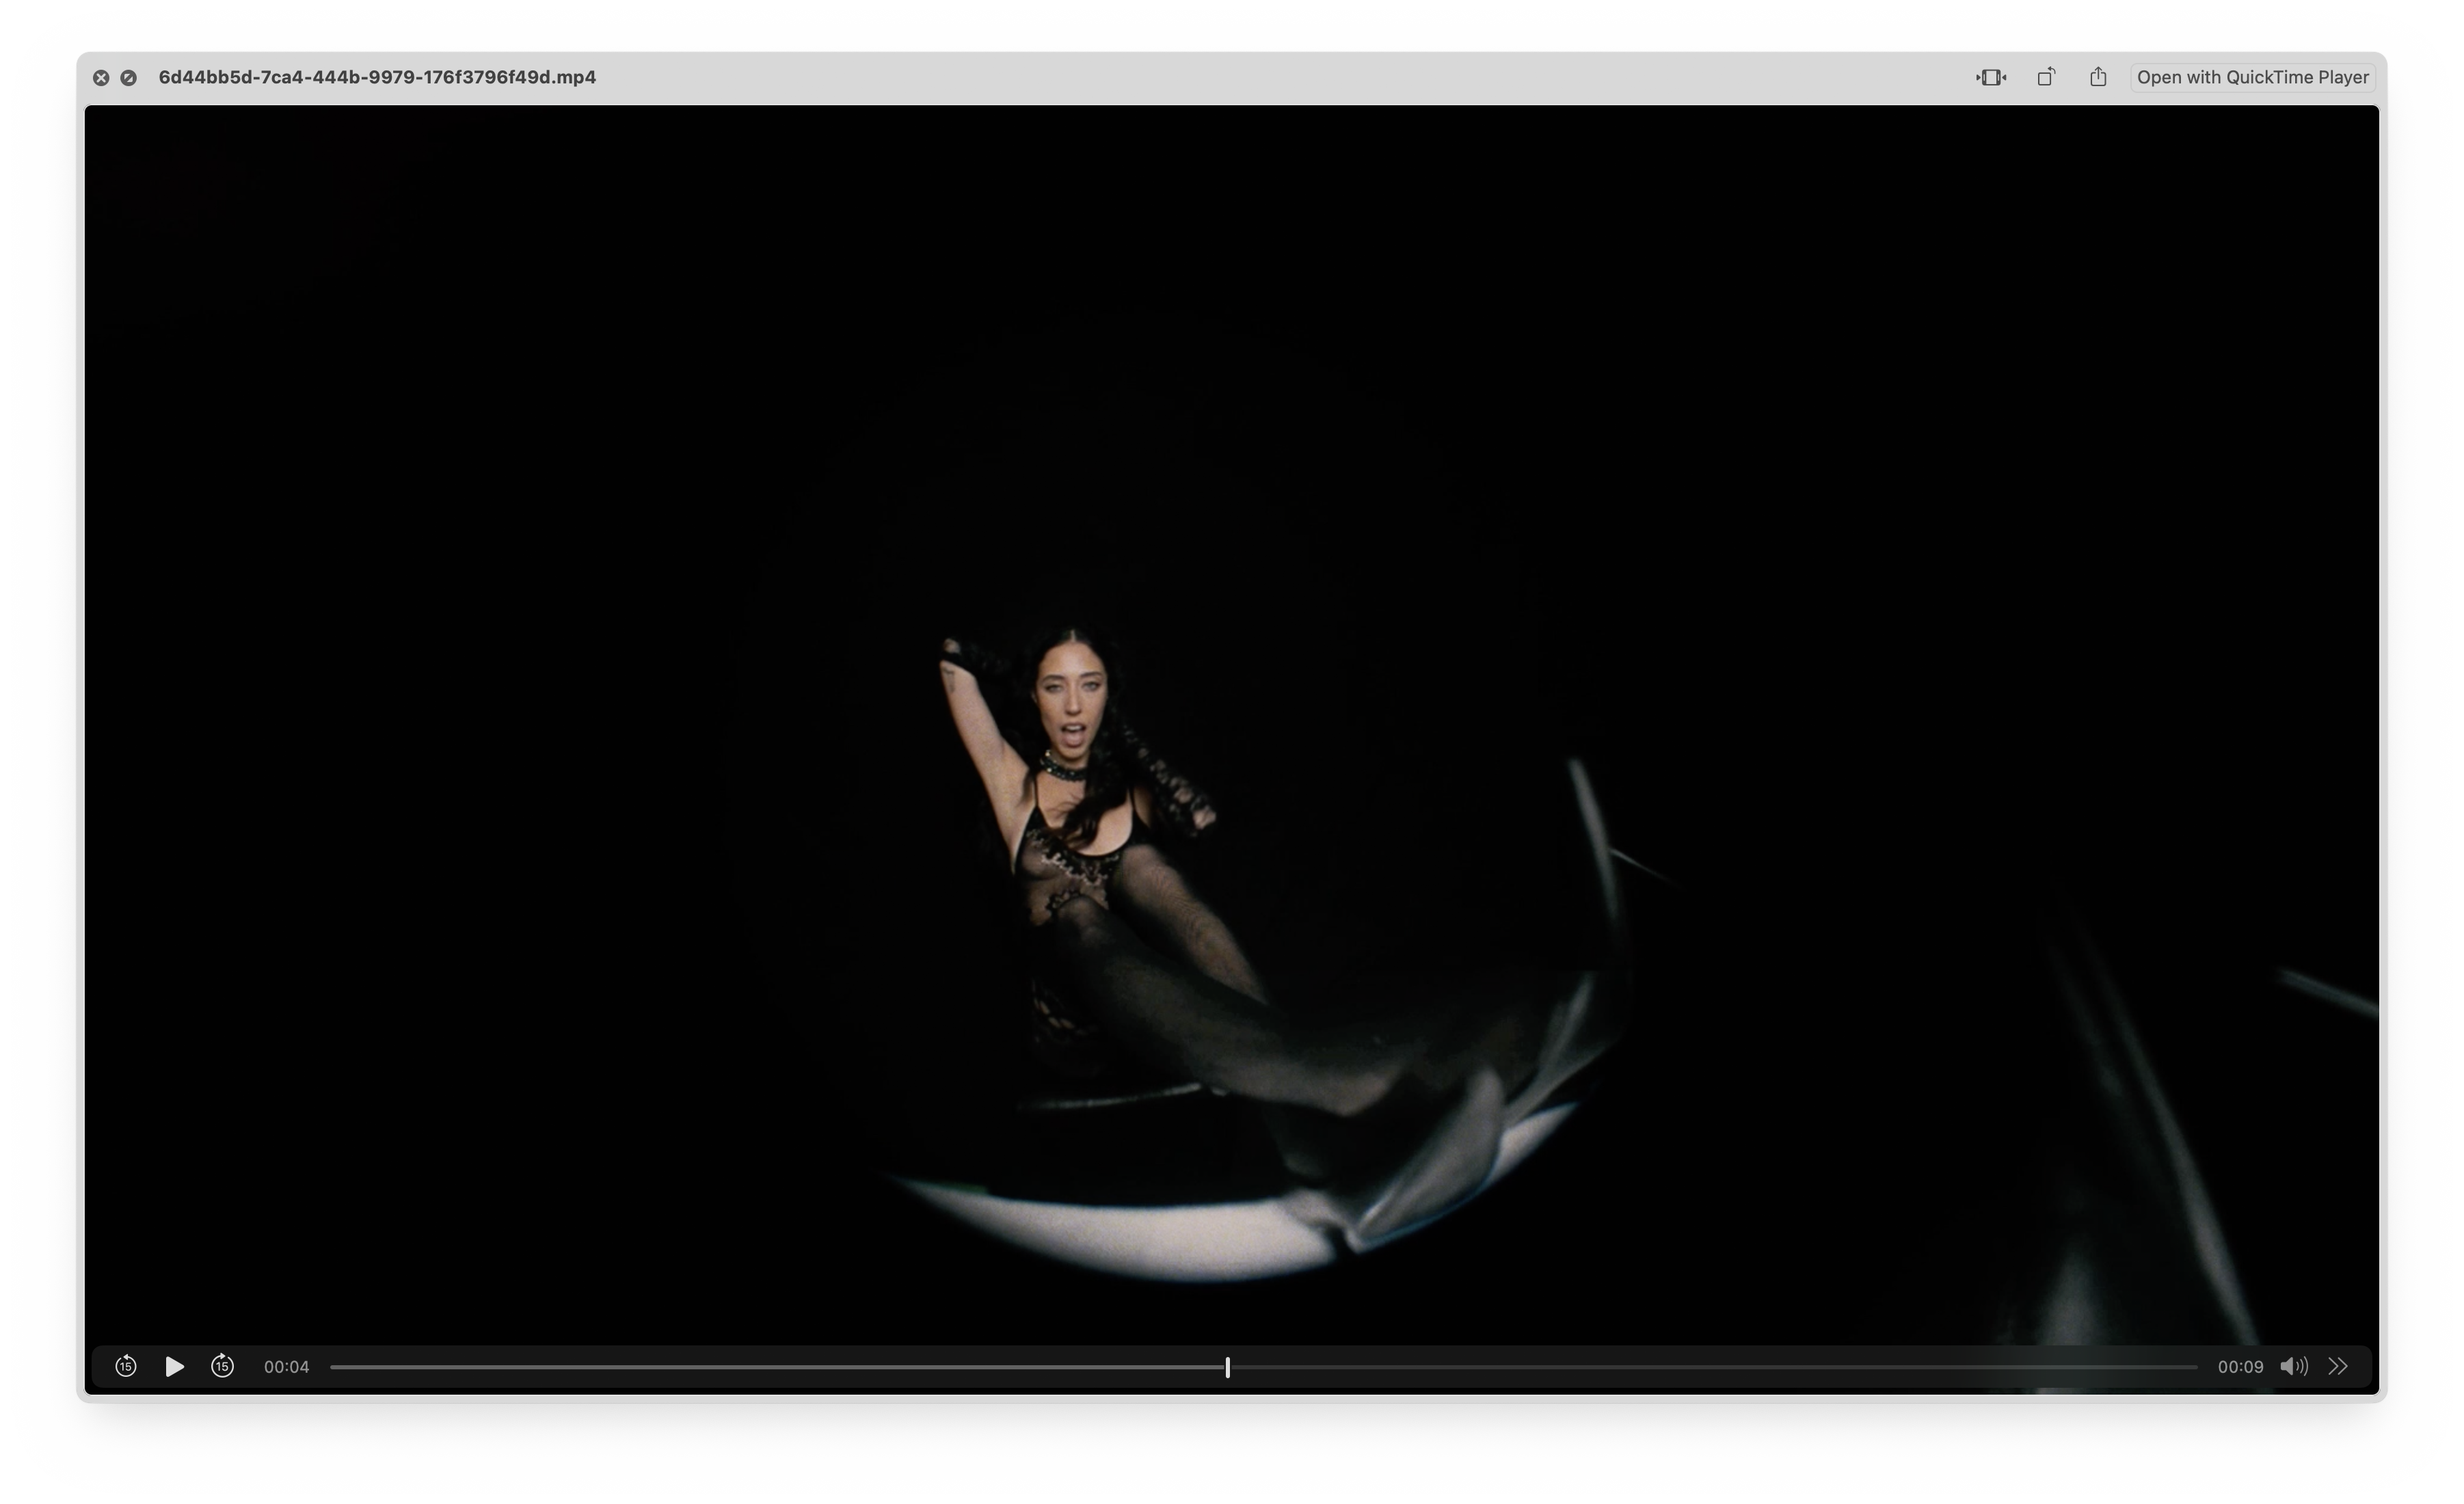
Task: Rotate the video with the rotate icon
Action: 2046,77
